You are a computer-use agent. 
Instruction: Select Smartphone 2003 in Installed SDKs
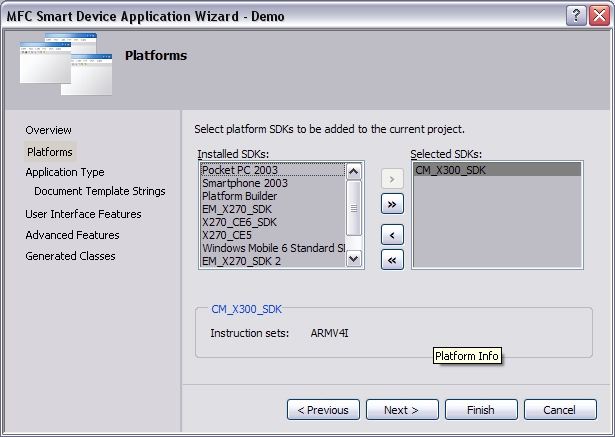(x=273, y=183)
